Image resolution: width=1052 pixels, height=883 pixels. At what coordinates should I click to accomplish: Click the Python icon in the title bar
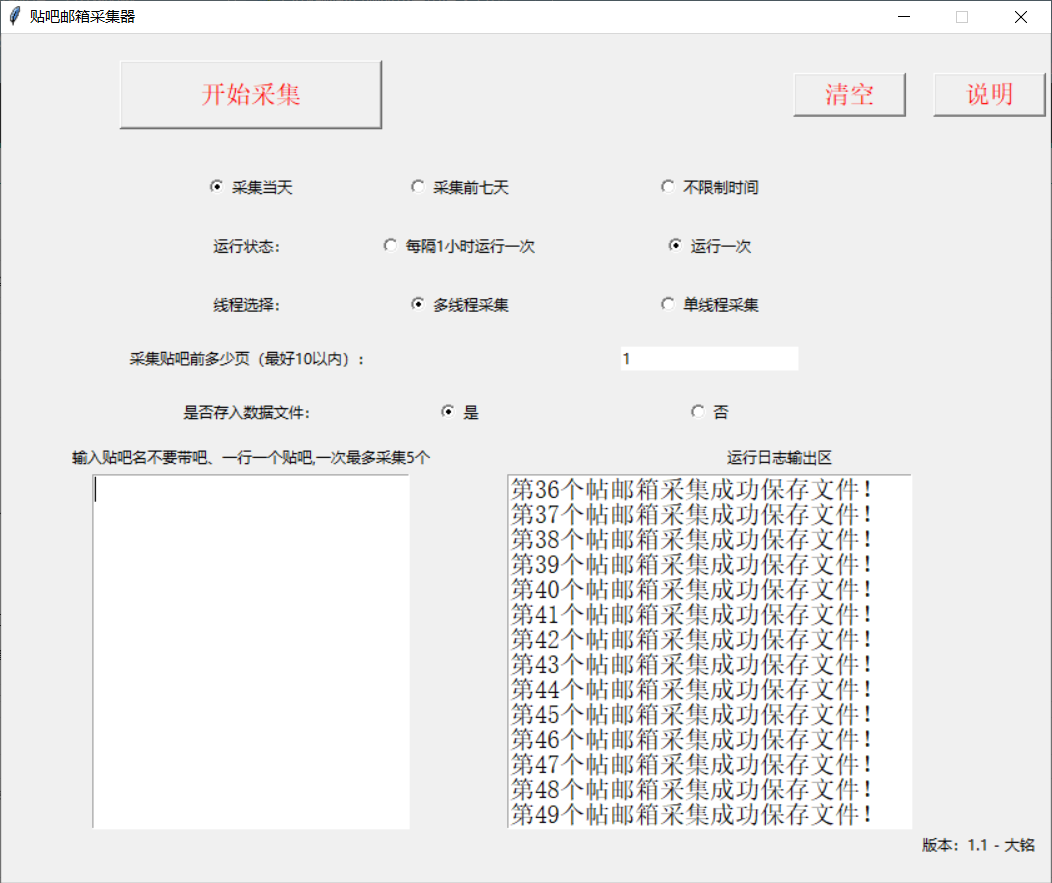pyautogui.click(x=12, y=16)
